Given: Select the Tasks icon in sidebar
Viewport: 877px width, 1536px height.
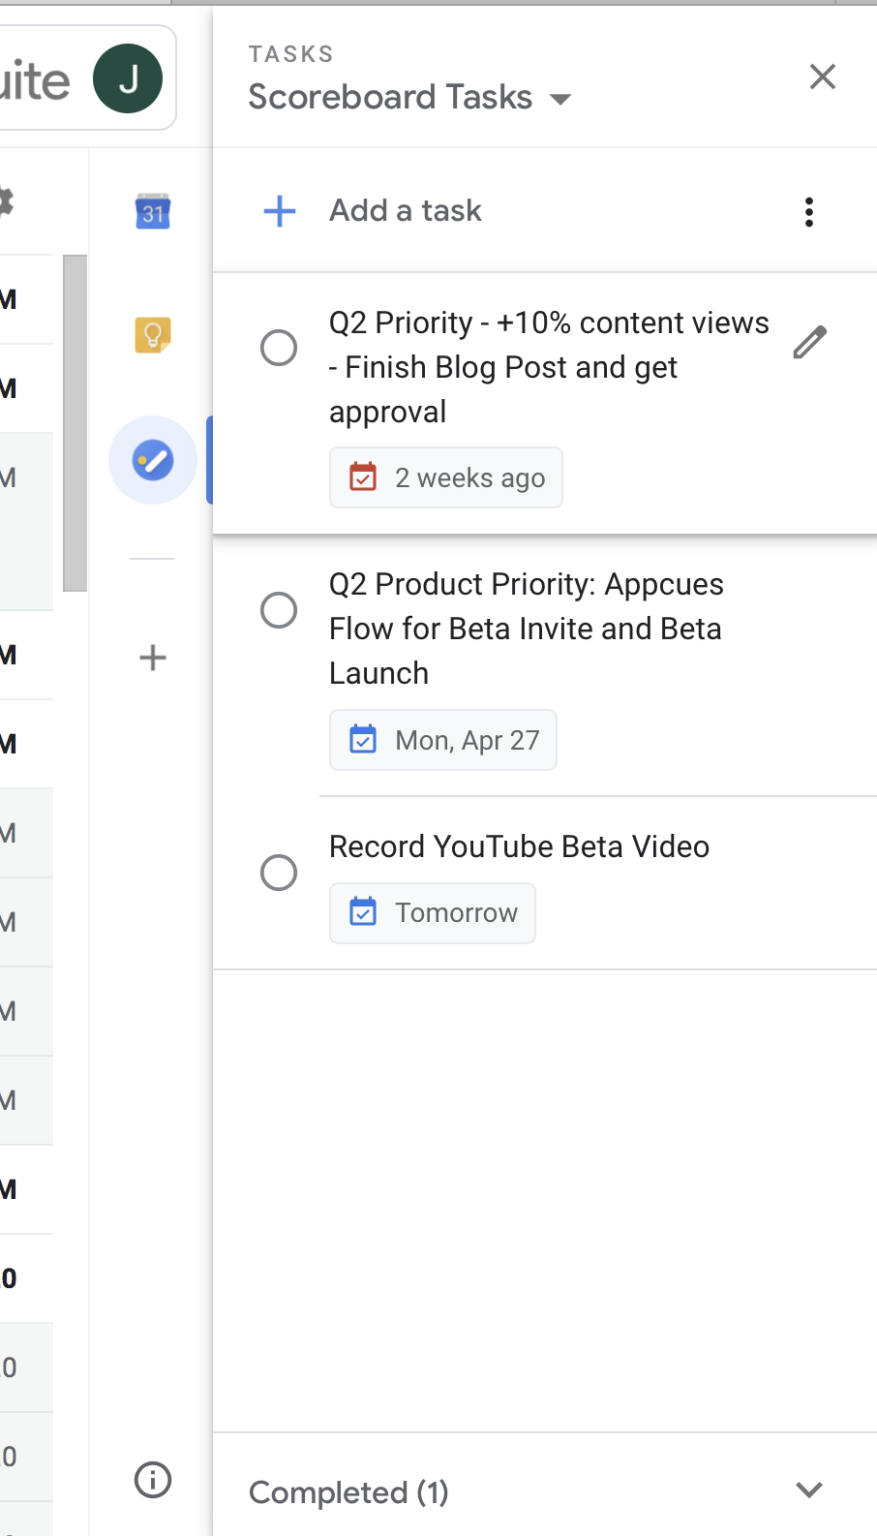Looking at the screenshot, I should 153,461.
